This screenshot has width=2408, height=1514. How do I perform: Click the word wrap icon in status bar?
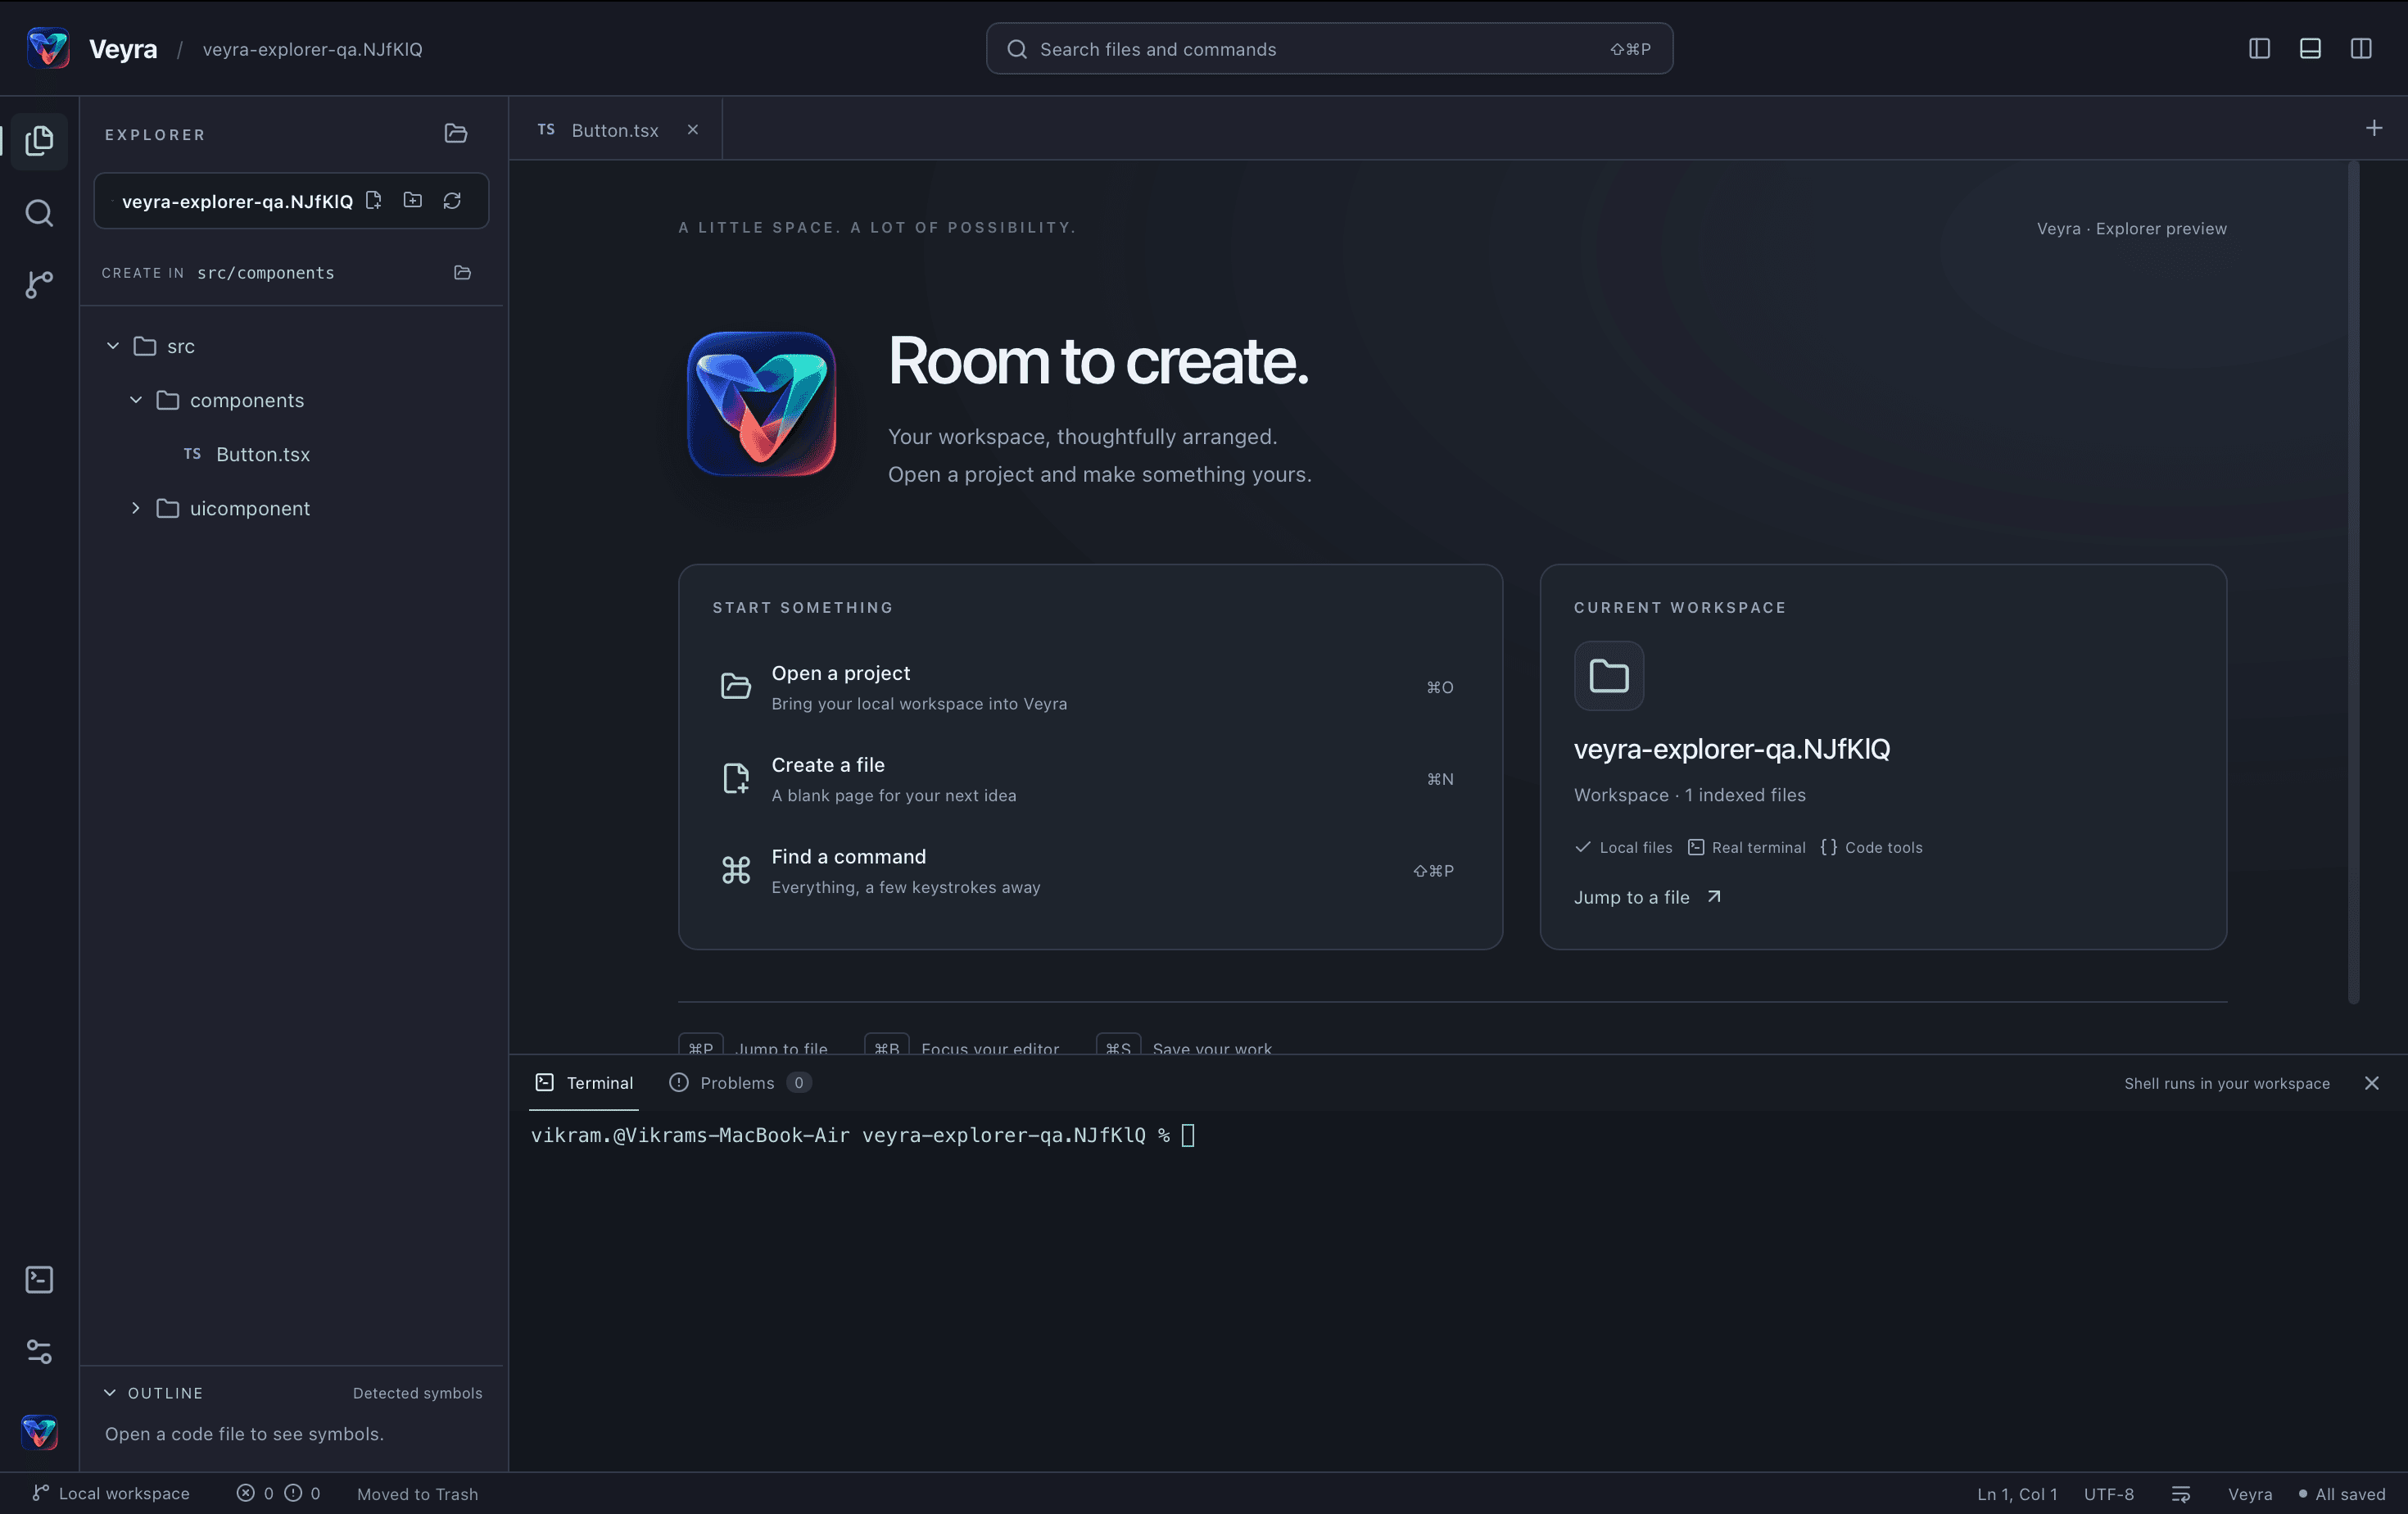point(2181,1493)
